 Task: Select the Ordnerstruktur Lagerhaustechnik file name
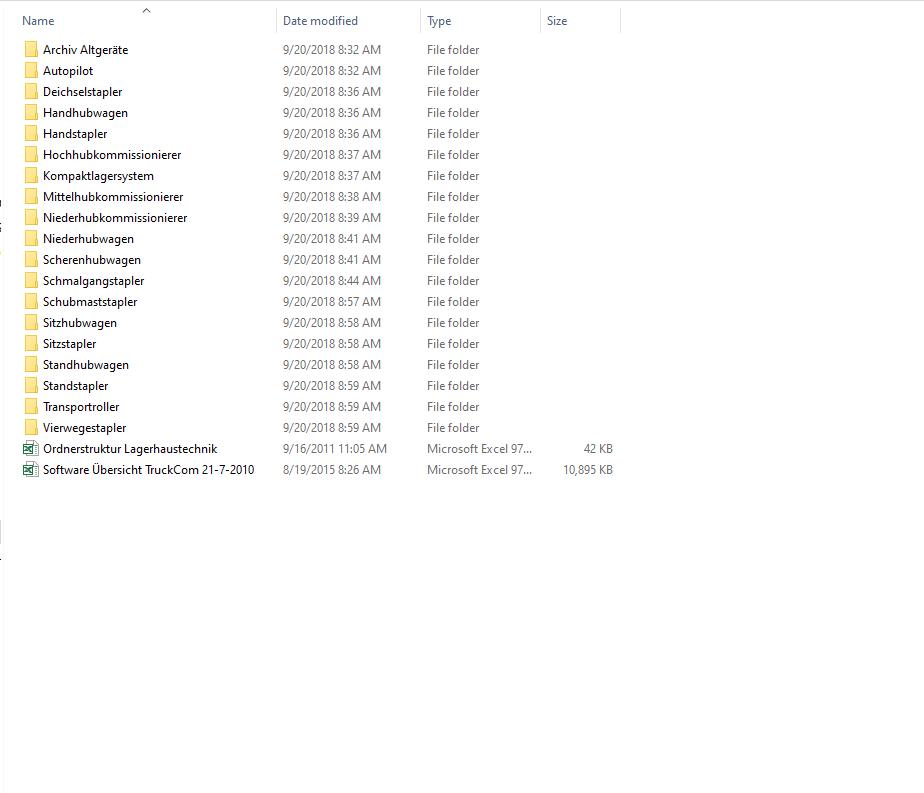[x=130, y=449]
